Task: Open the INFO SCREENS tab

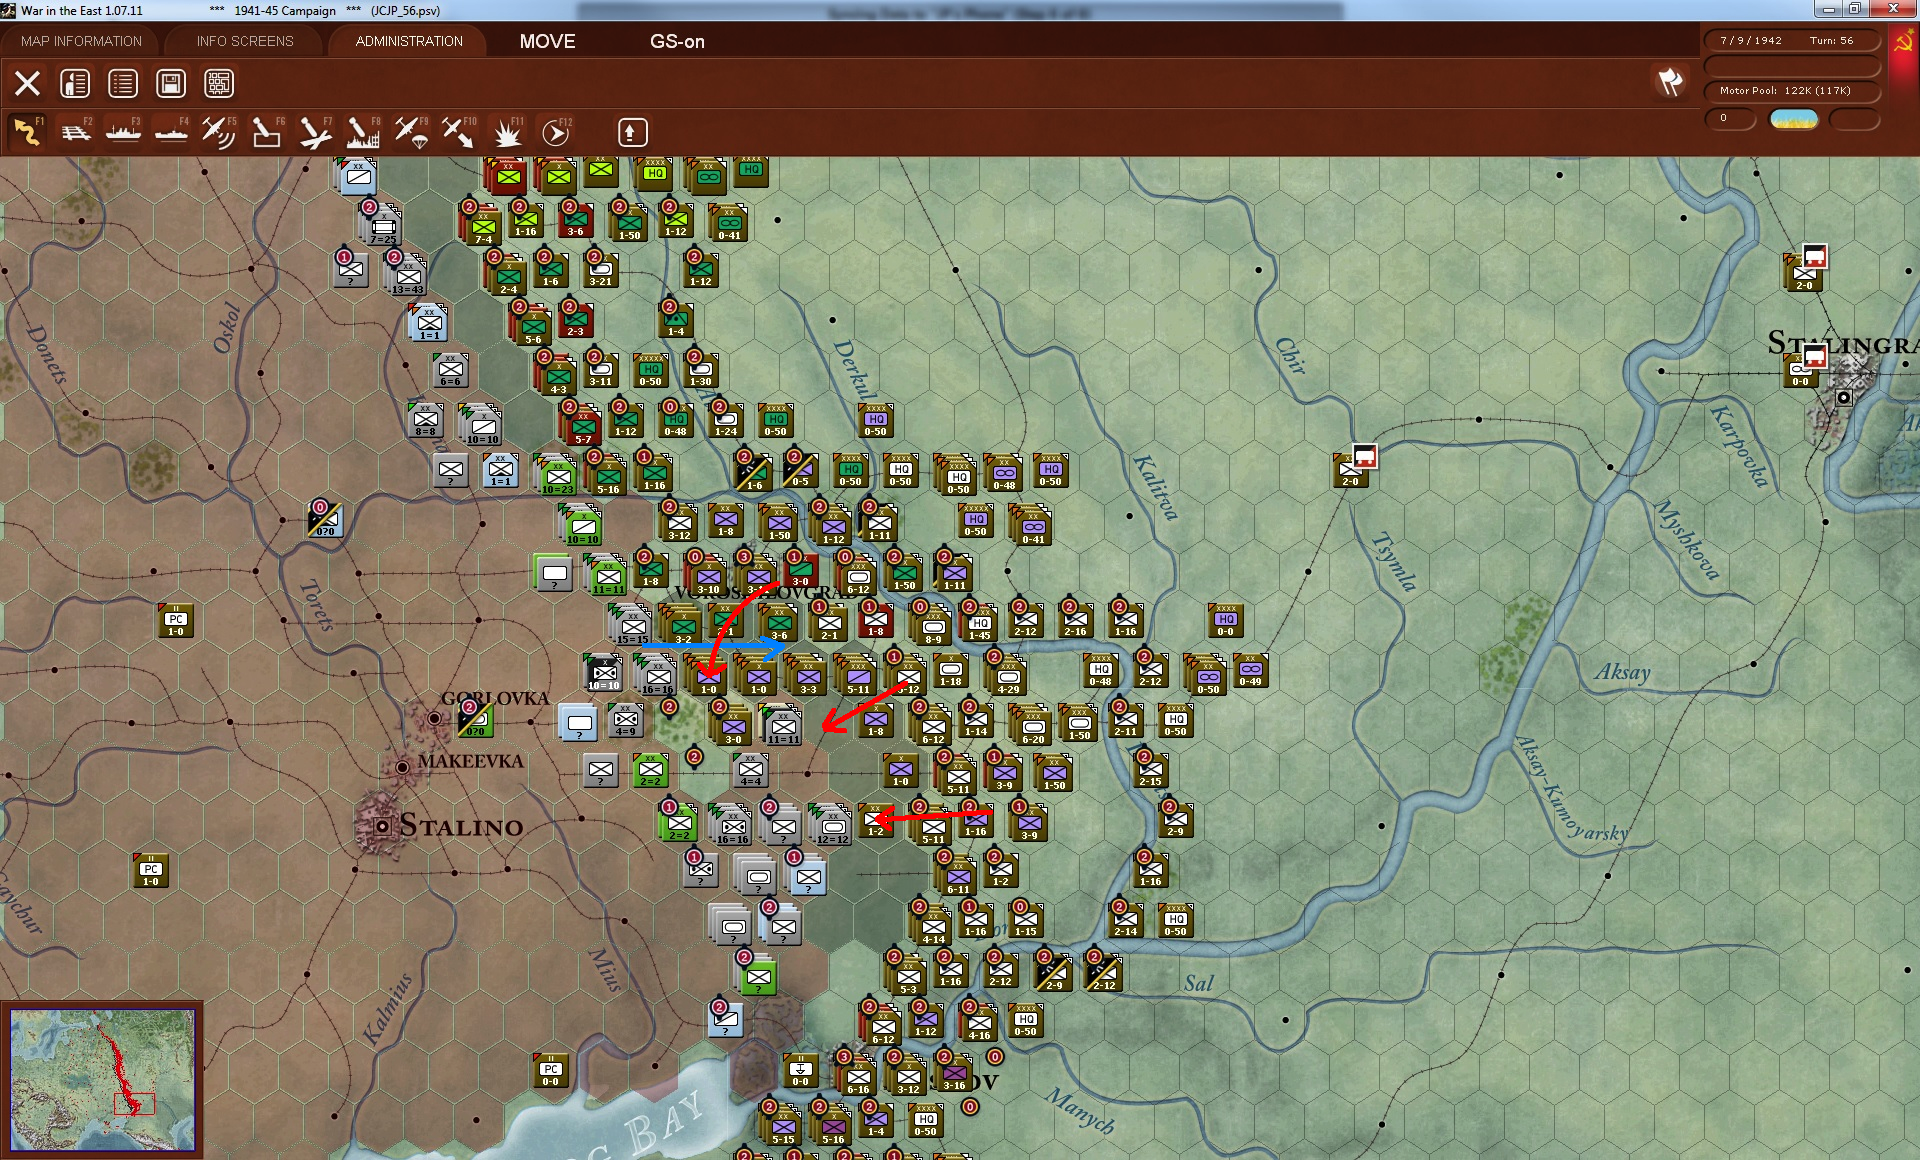Action: 245,41
